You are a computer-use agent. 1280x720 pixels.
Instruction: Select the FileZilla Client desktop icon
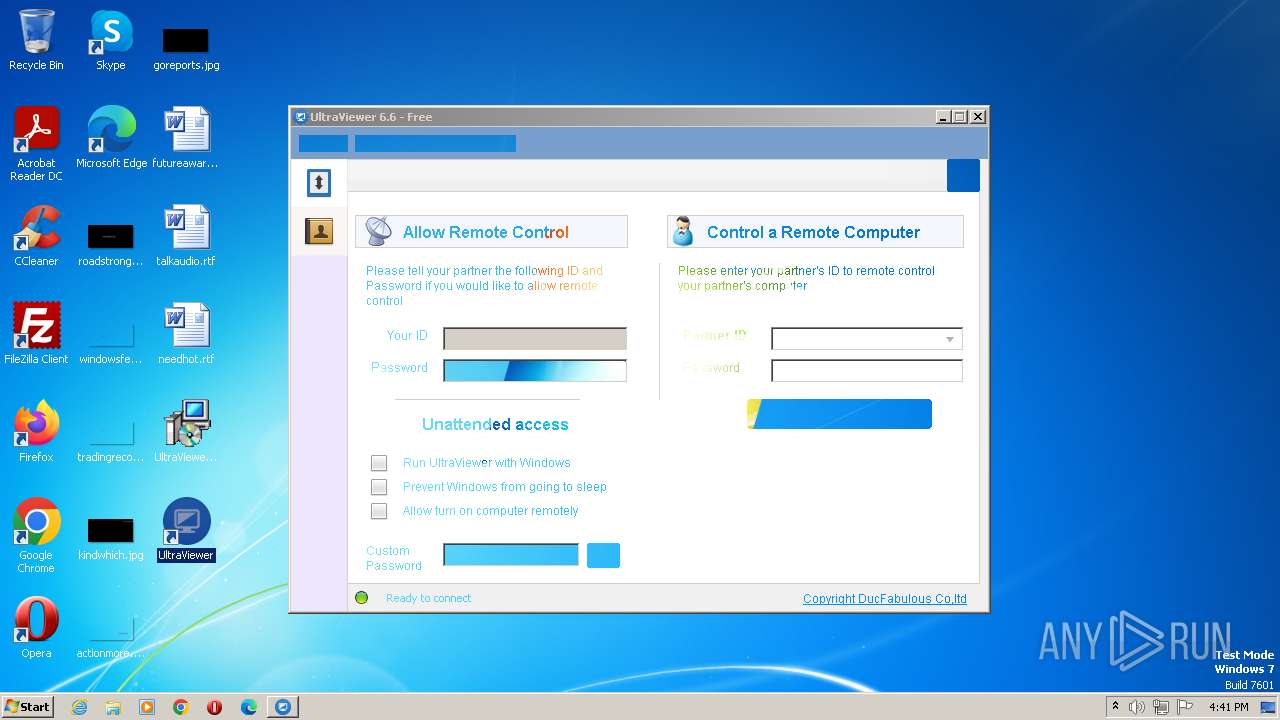(x=36, y=334)
